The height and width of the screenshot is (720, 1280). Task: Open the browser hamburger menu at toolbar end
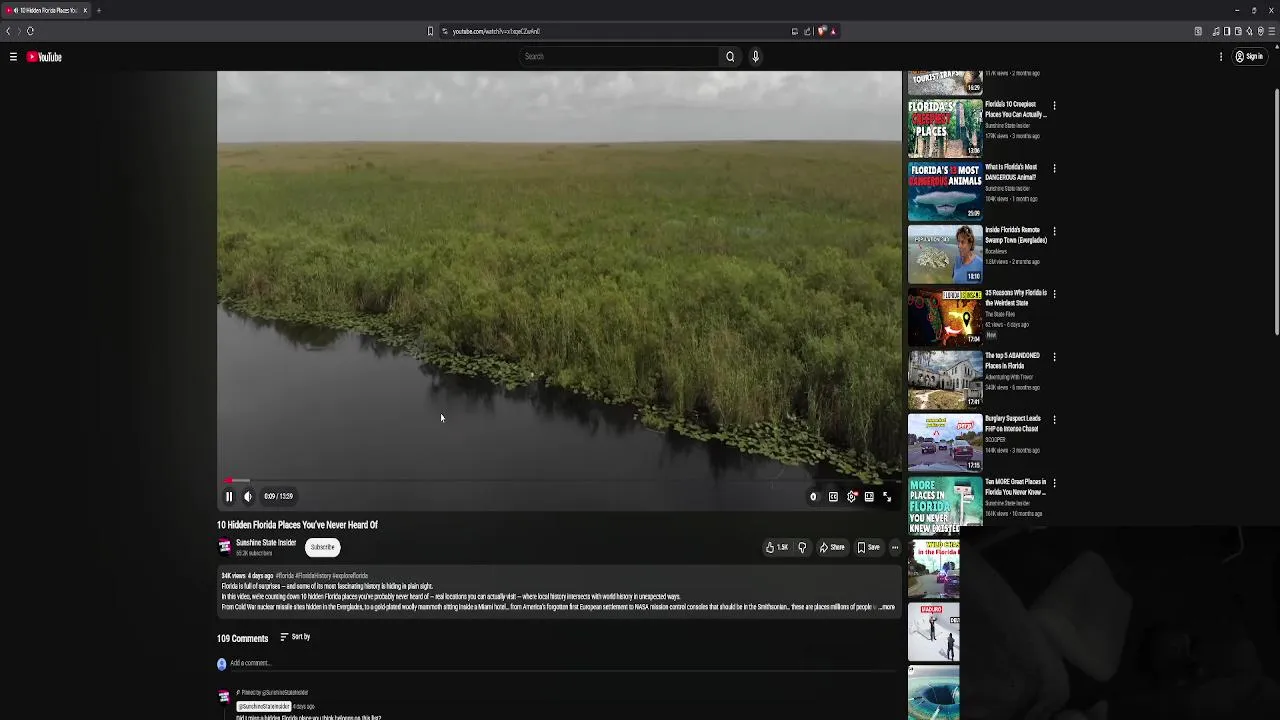click(x=1271, y=31)
